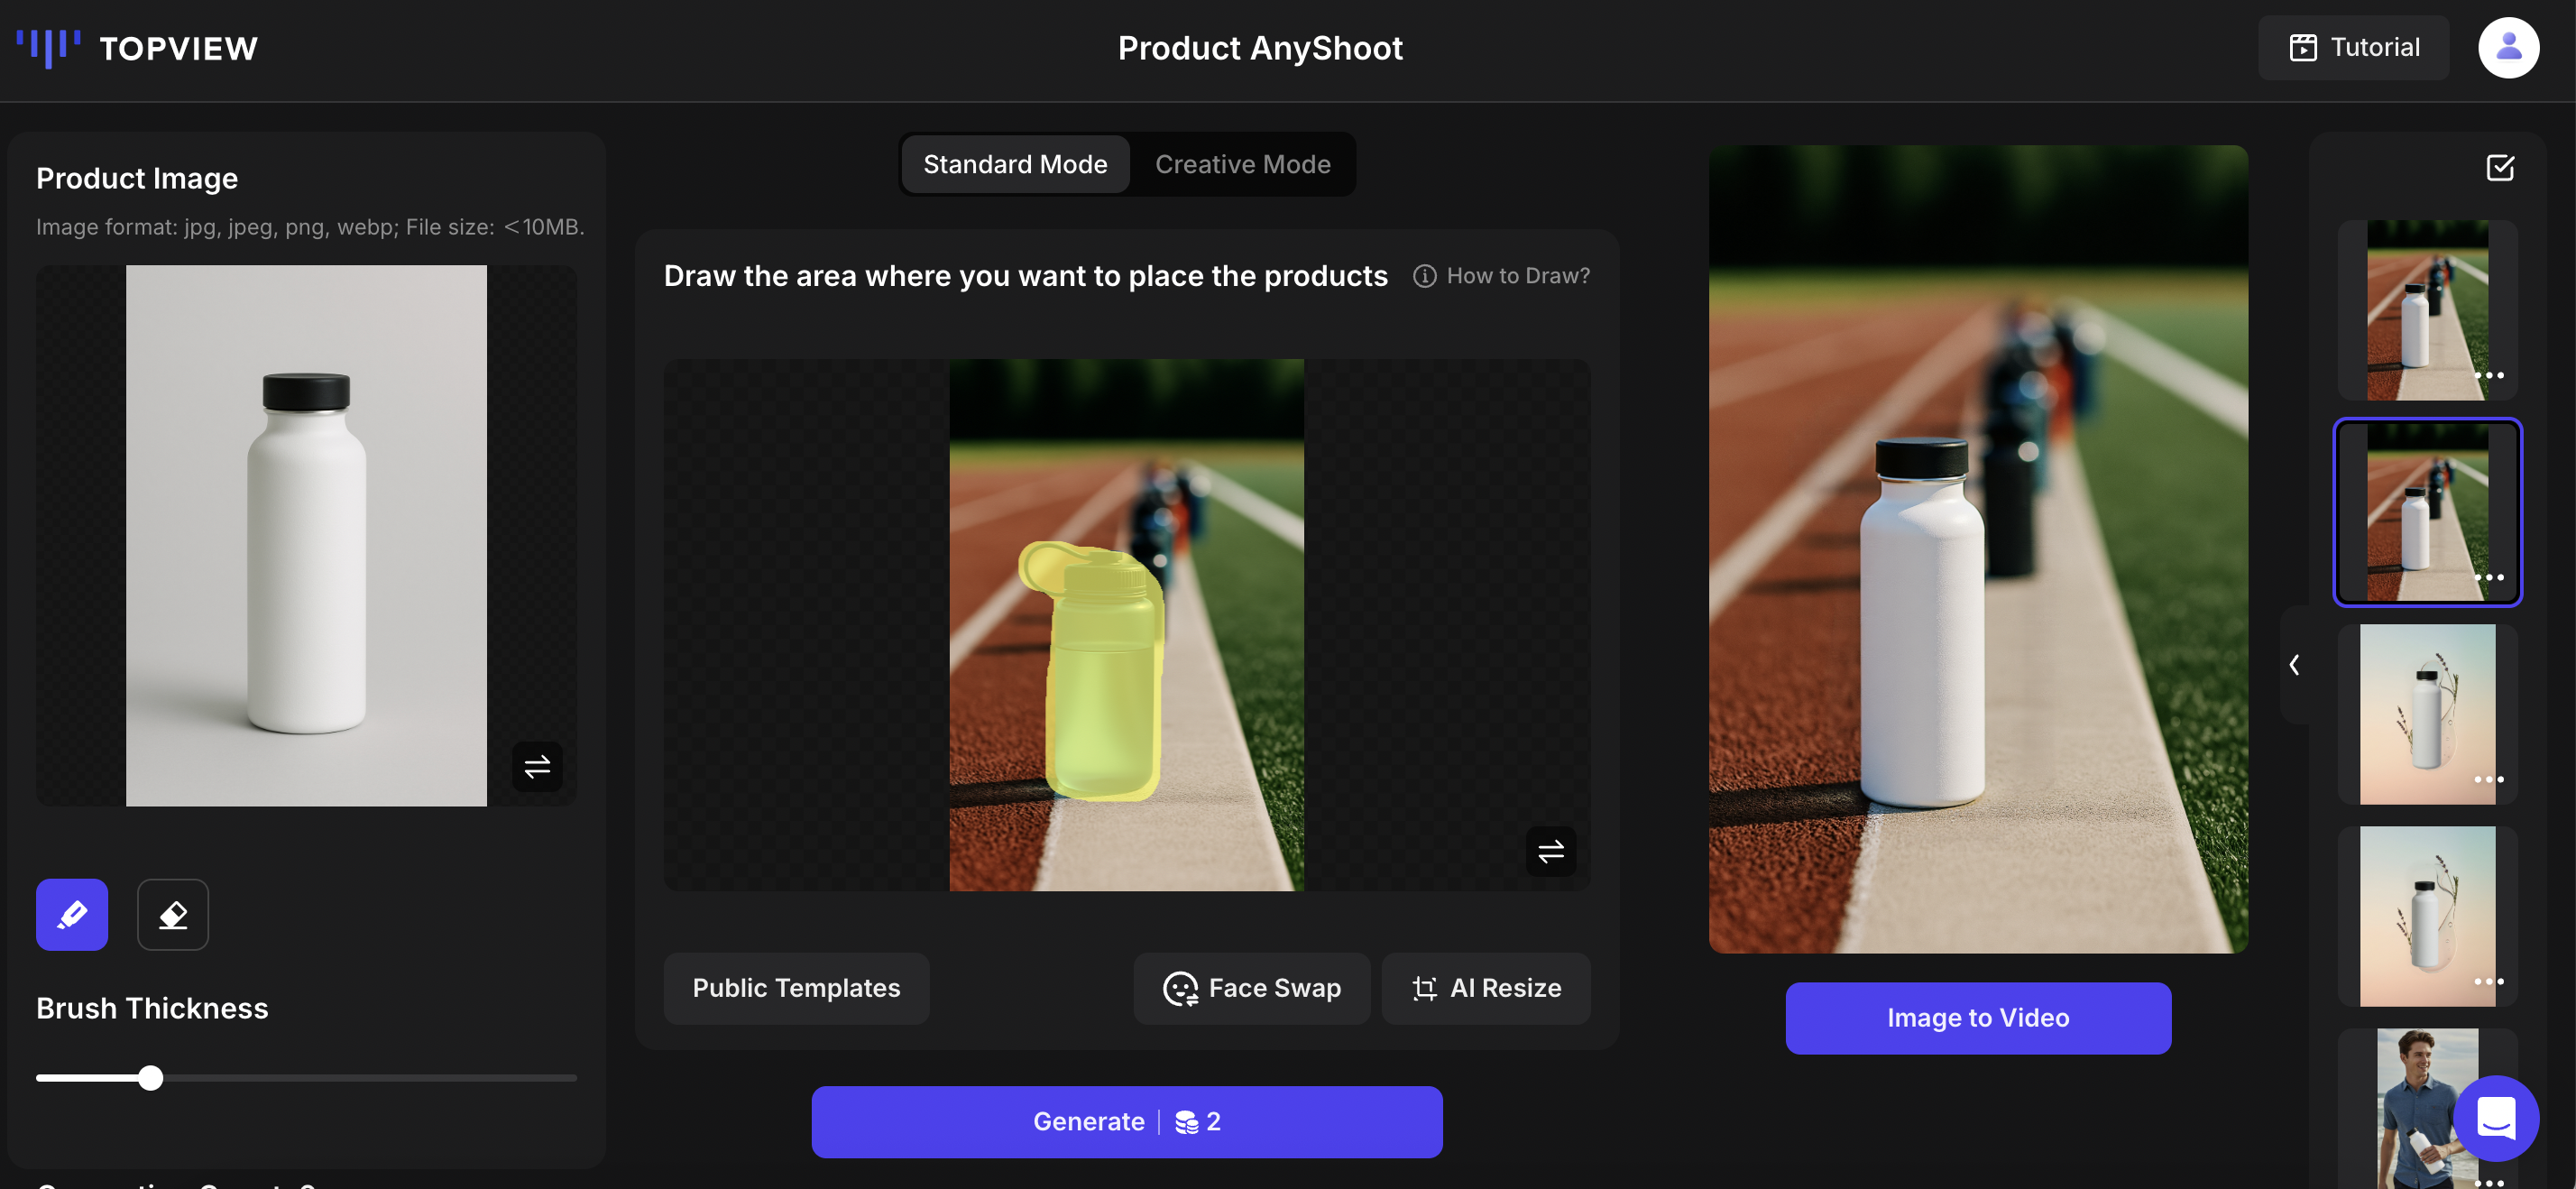Click swap icon on product image
The image size is (2576, 1189).
tap(537, 766)
